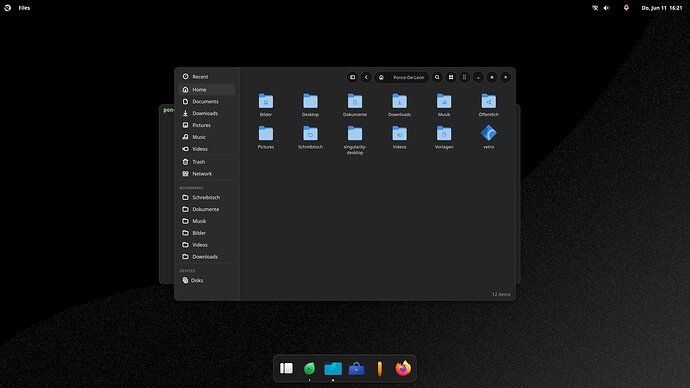Open Trash in the sidebar
Image resolution: width=690 pixels, height=388 pixels.
tap(207, 161)
